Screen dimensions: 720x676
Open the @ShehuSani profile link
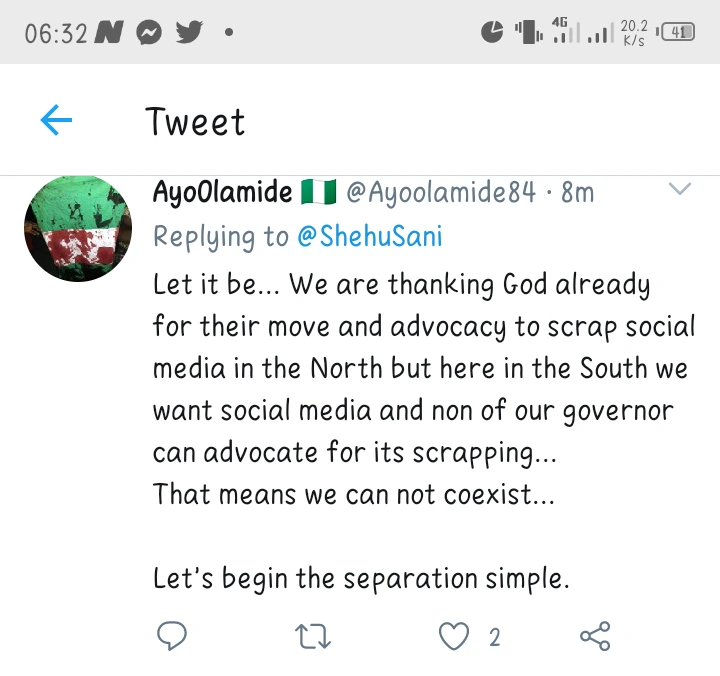pos(369,237)
